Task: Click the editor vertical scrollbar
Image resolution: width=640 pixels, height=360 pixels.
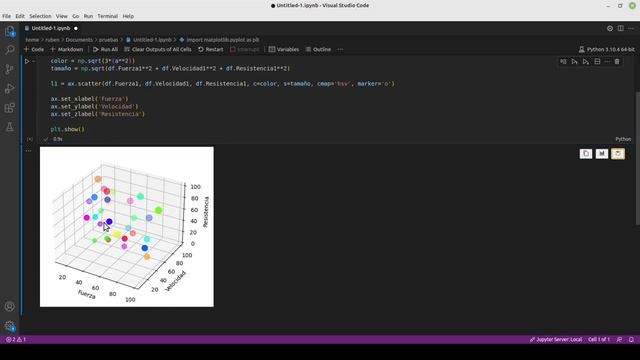Action: pos(638,158)
